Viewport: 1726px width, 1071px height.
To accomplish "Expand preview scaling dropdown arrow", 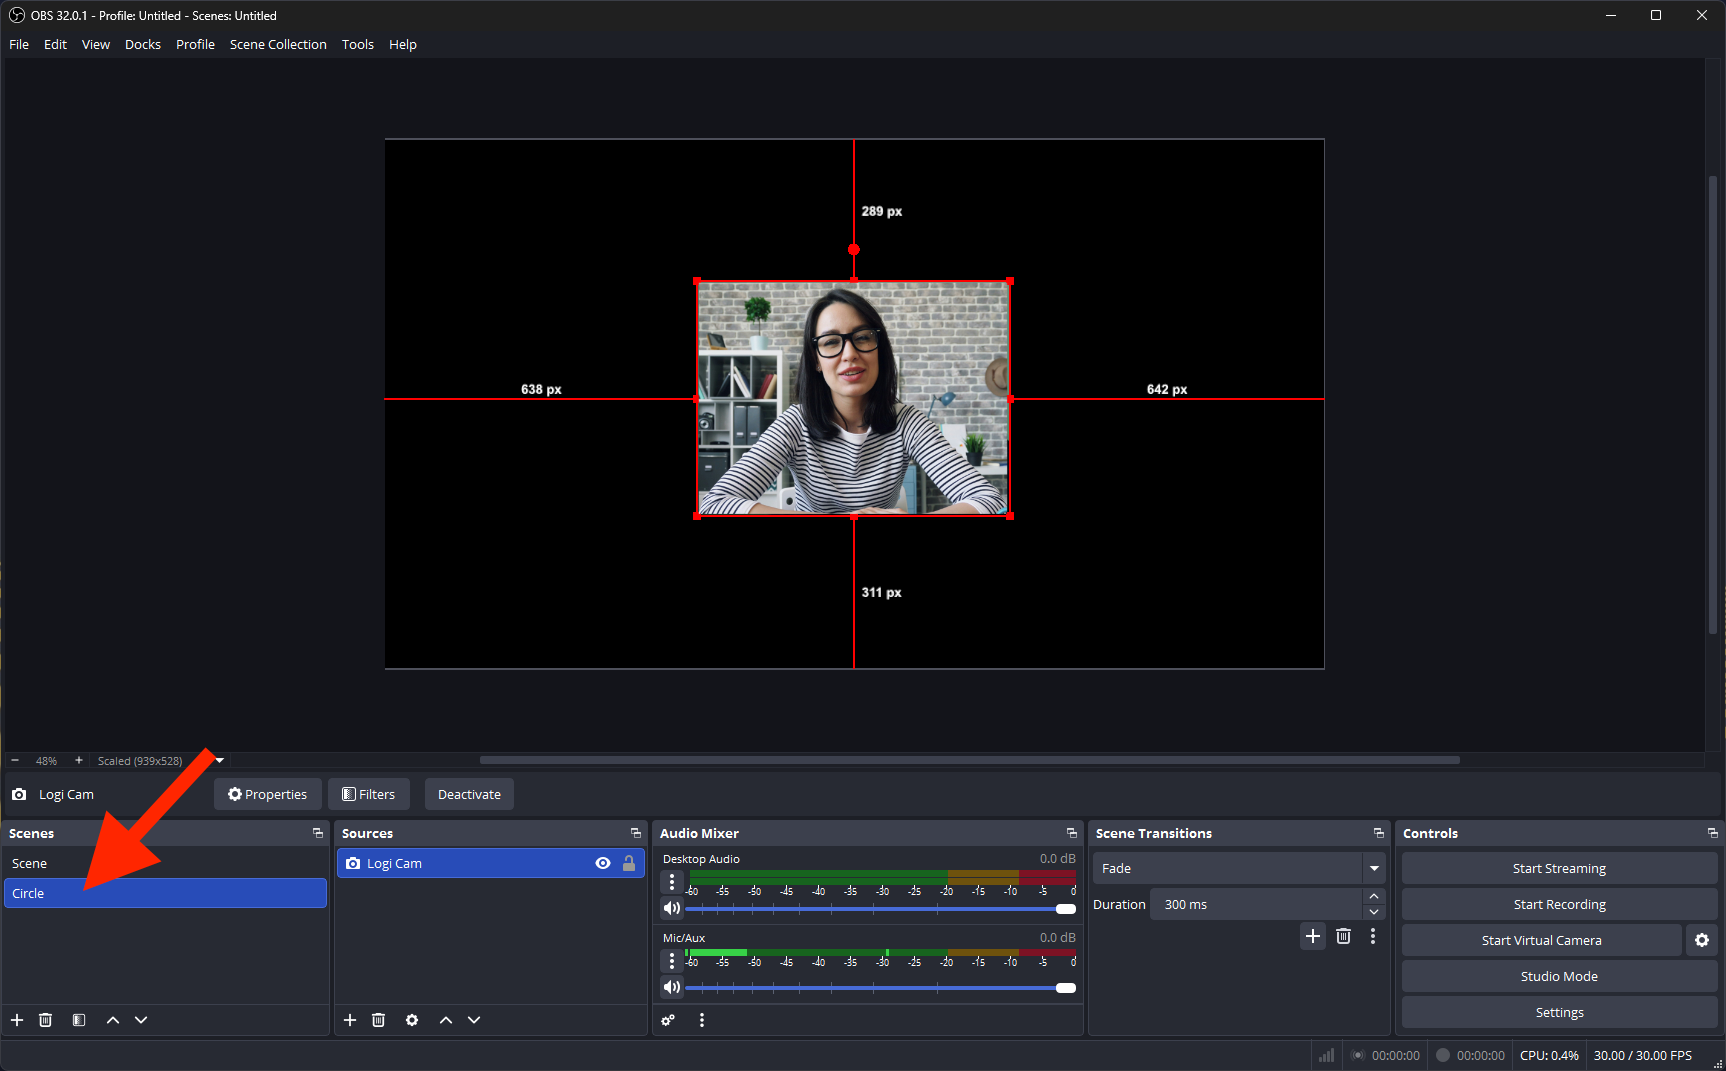I will click(x=220, y=760).
